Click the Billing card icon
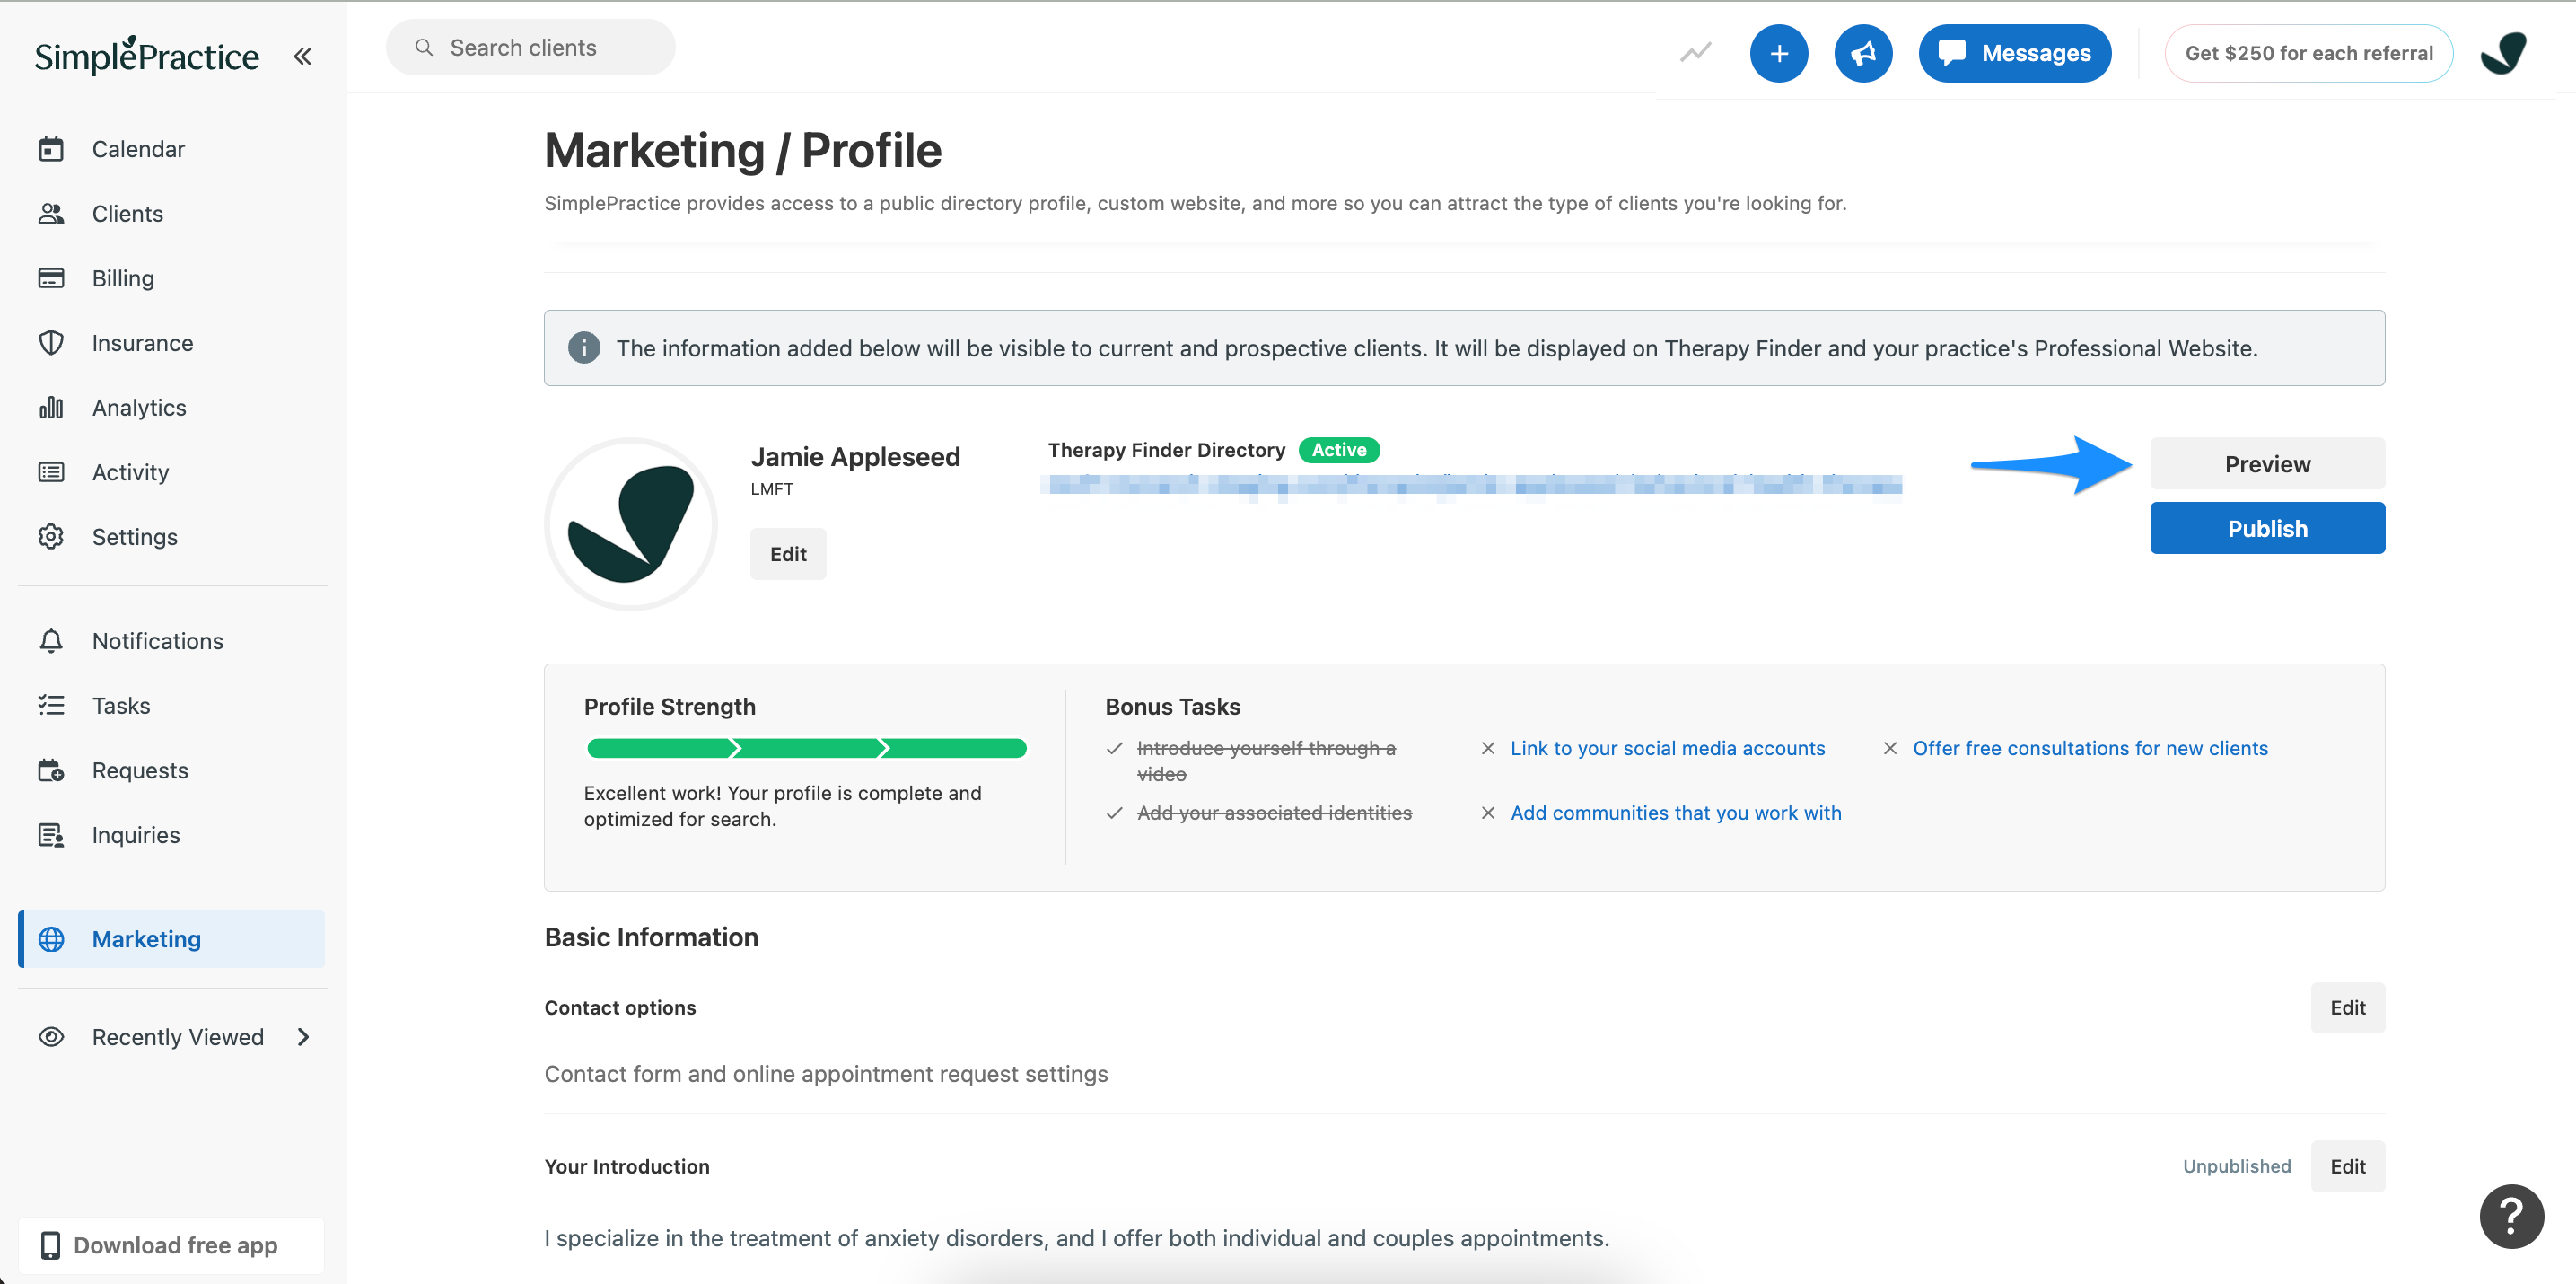Screen dimensions: 2576x1284 51,278
